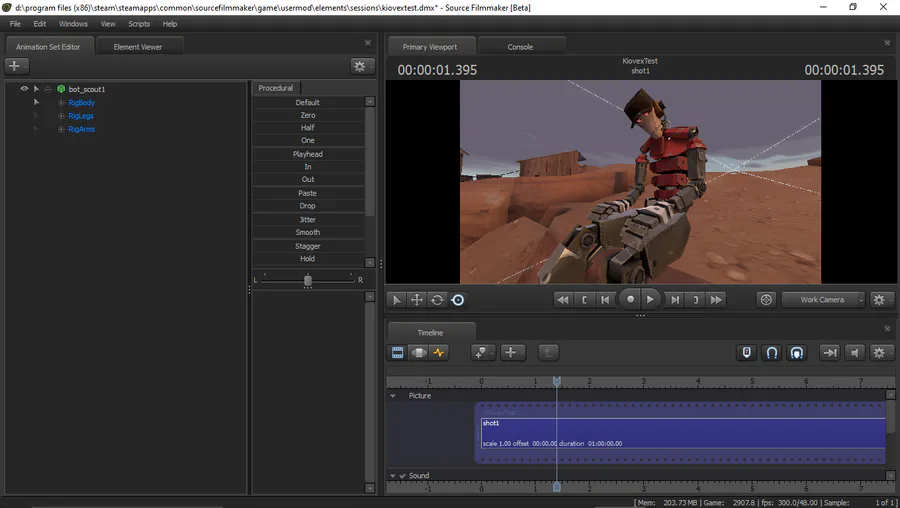Click the left-right balance slider handle

[308, 280]
